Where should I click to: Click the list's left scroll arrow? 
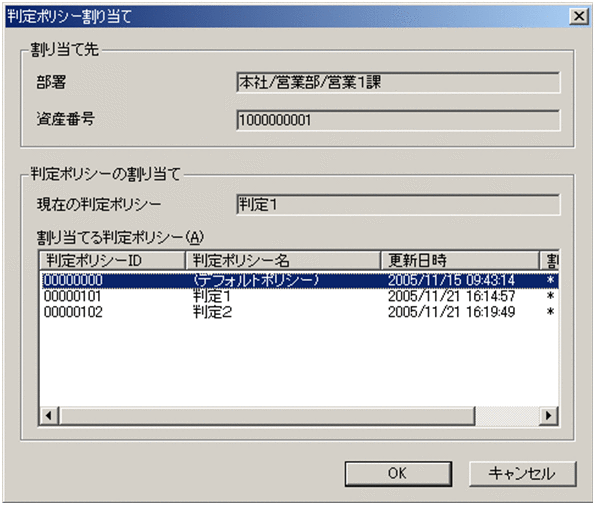pos(49,415)
